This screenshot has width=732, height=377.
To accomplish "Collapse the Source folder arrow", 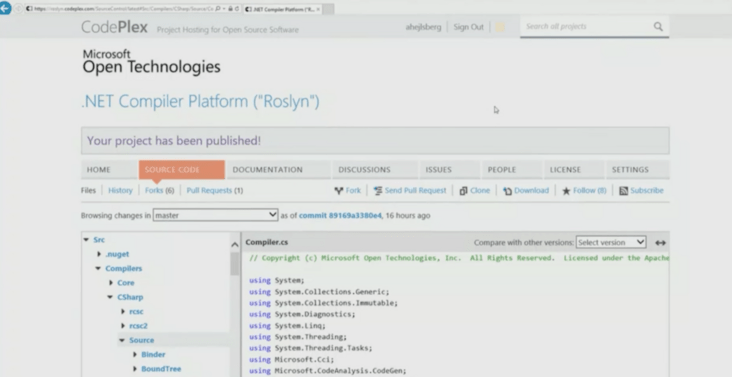I will [x=122, y=340].
